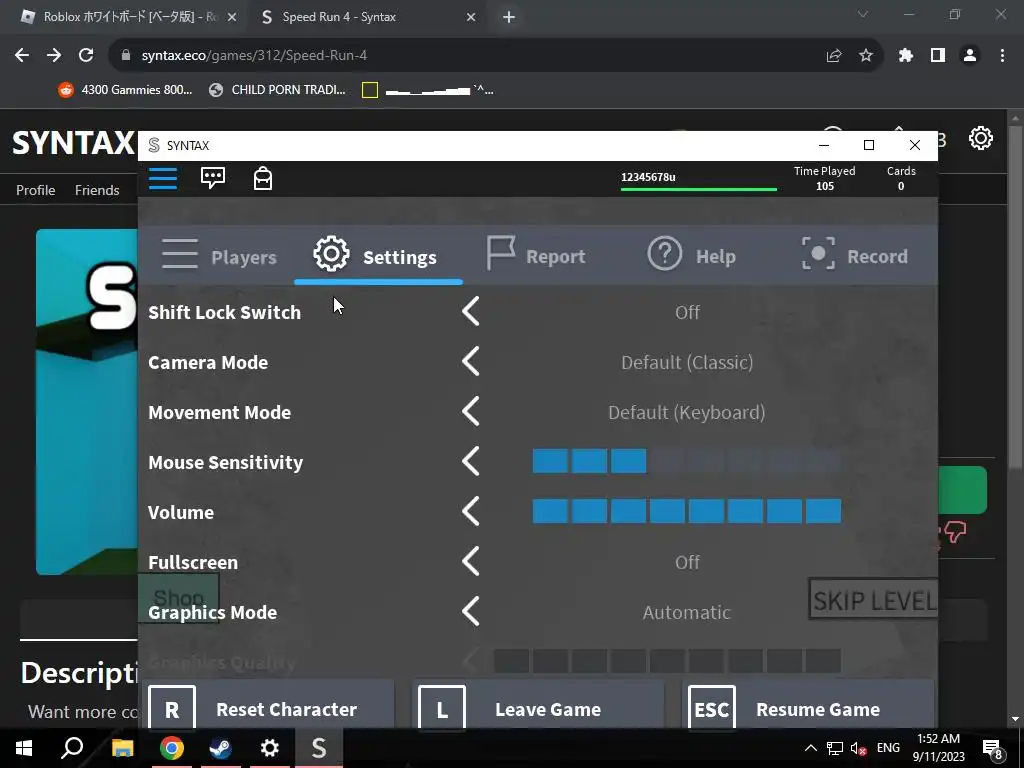Click the Leave Game button
1024x768 pixels.
pos(539,705)
